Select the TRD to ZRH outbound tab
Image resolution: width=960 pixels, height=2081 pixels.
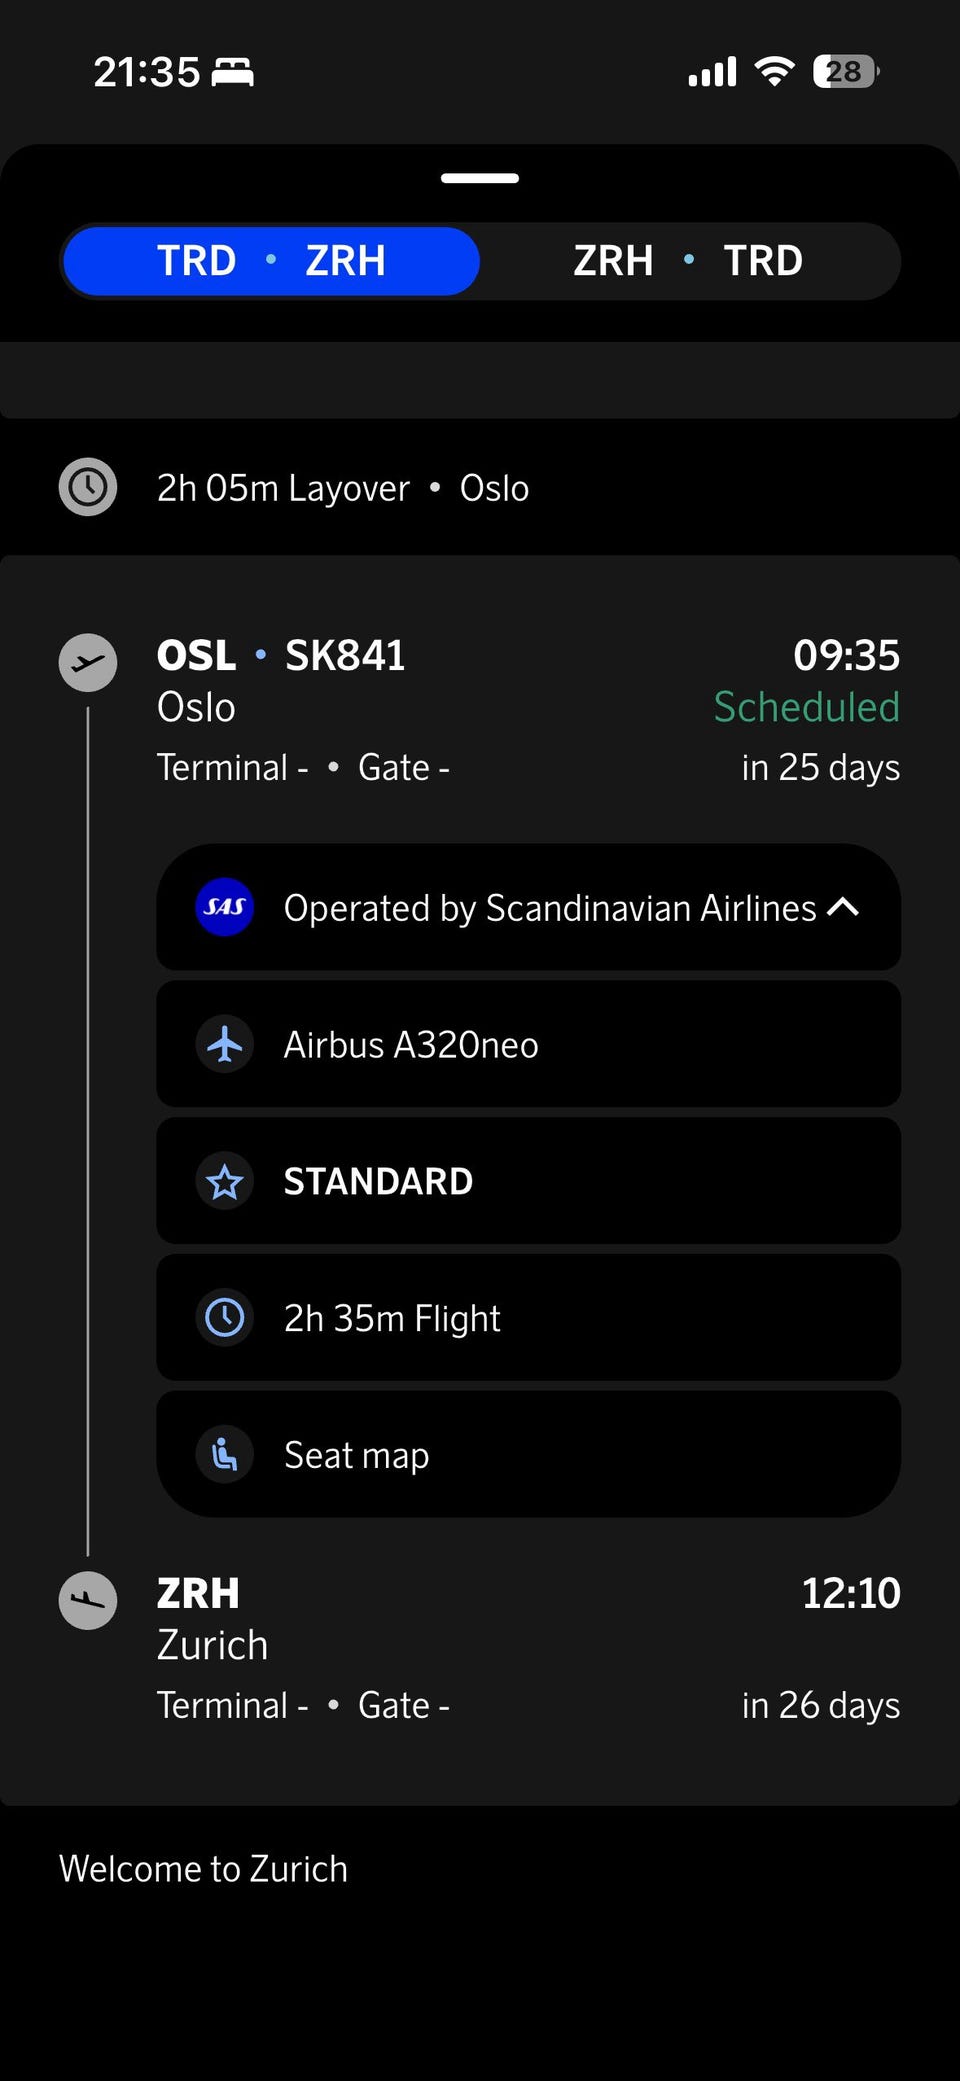point(271,261)
